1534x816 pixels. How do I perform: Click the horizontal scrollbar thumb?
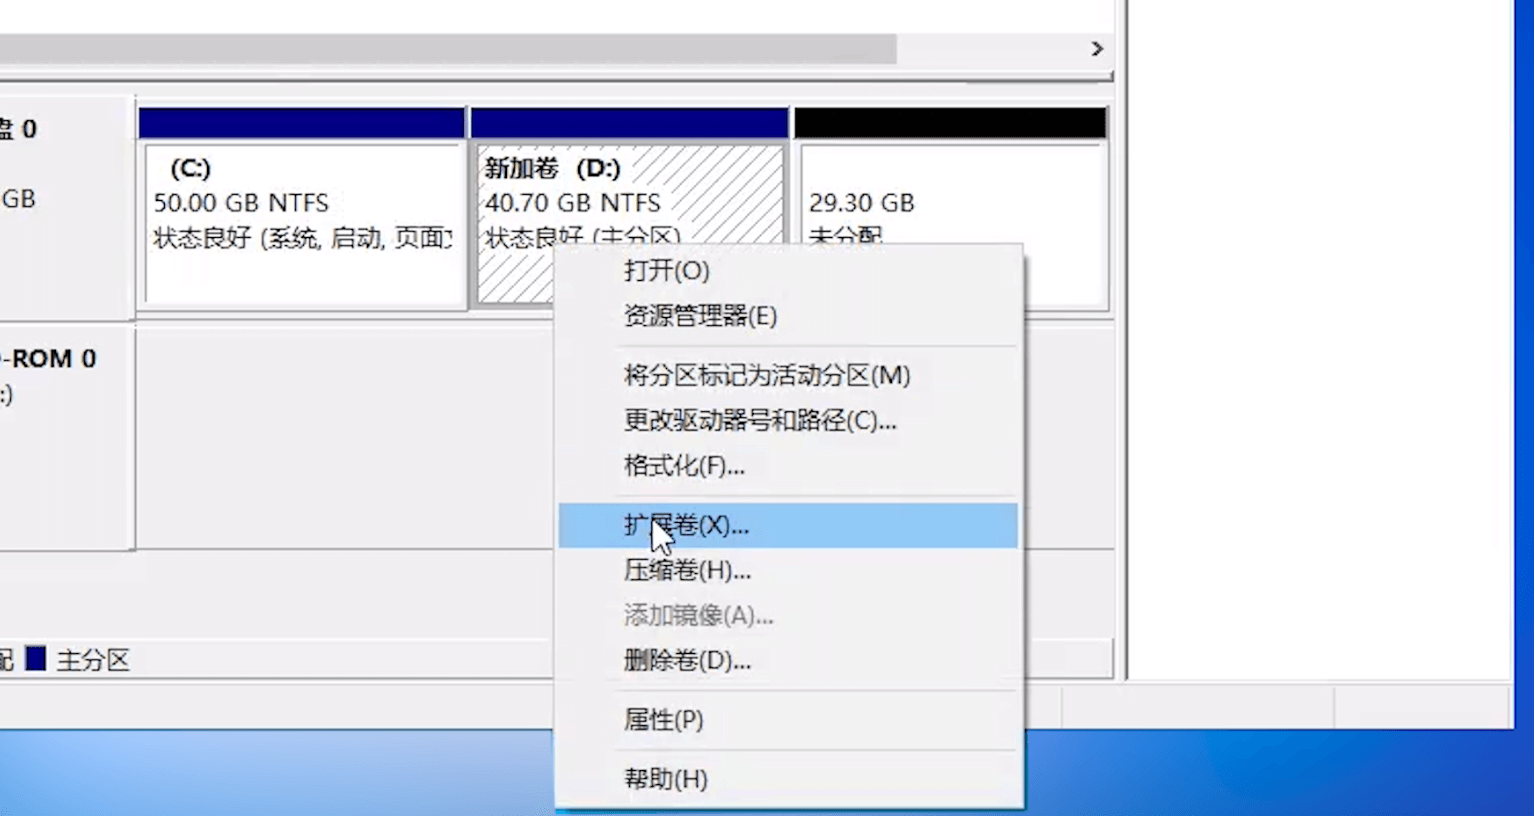click(450, 48)
